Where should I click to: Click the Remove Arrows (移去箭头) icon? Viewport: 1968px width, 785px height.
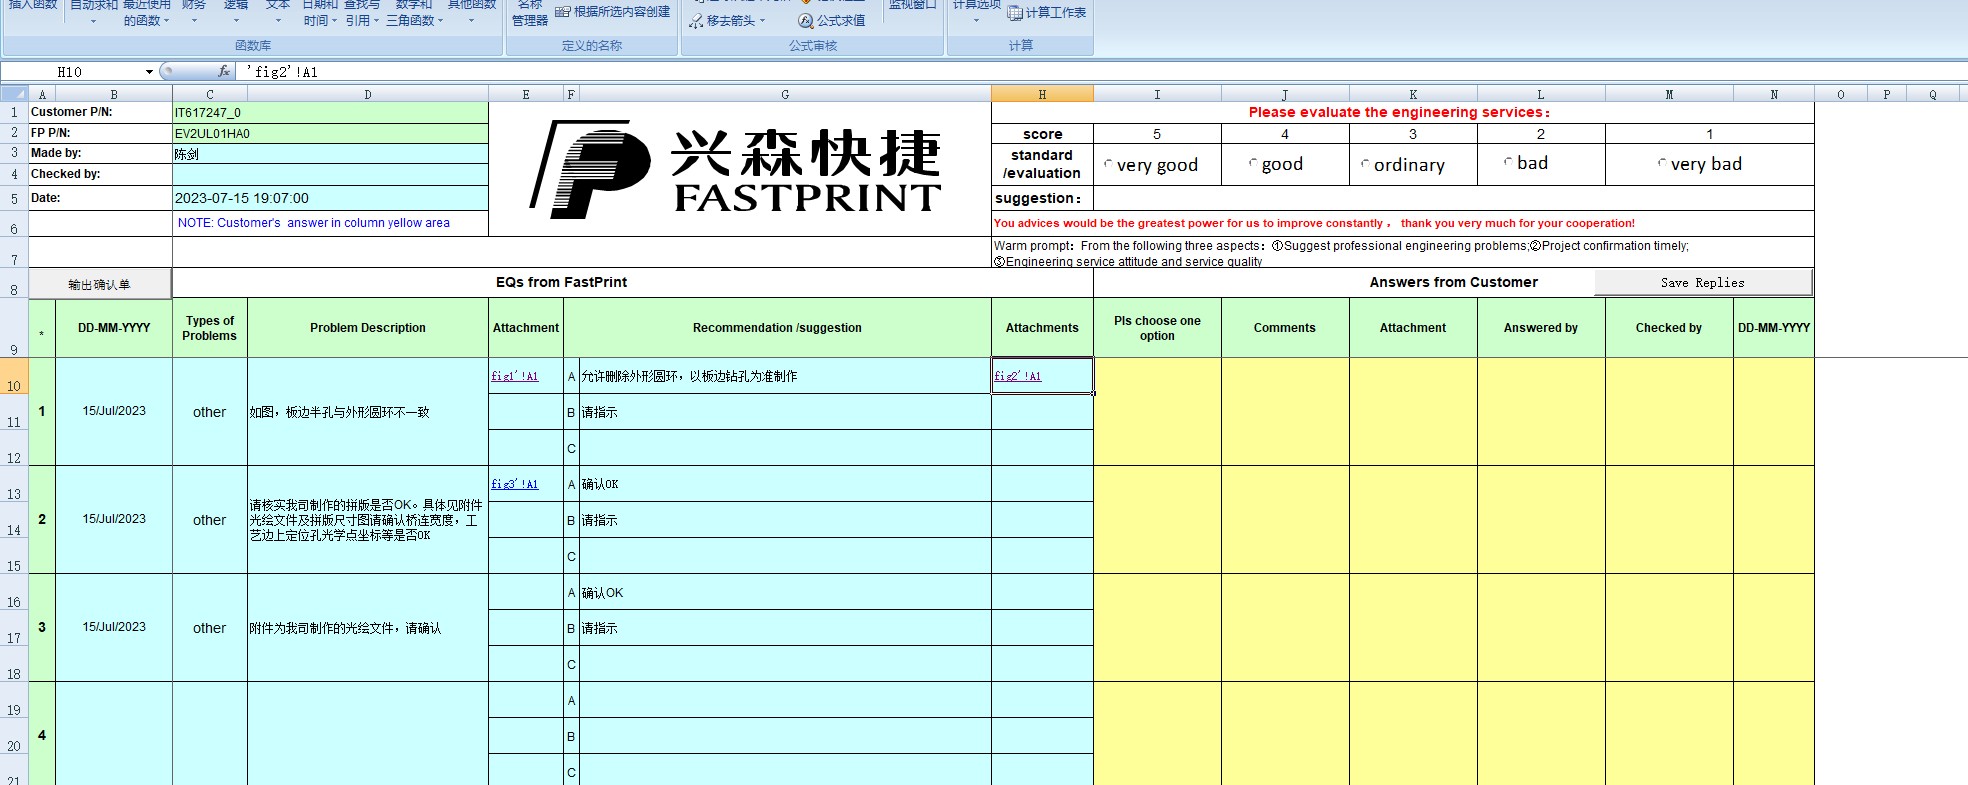click(x=696, y=20)
